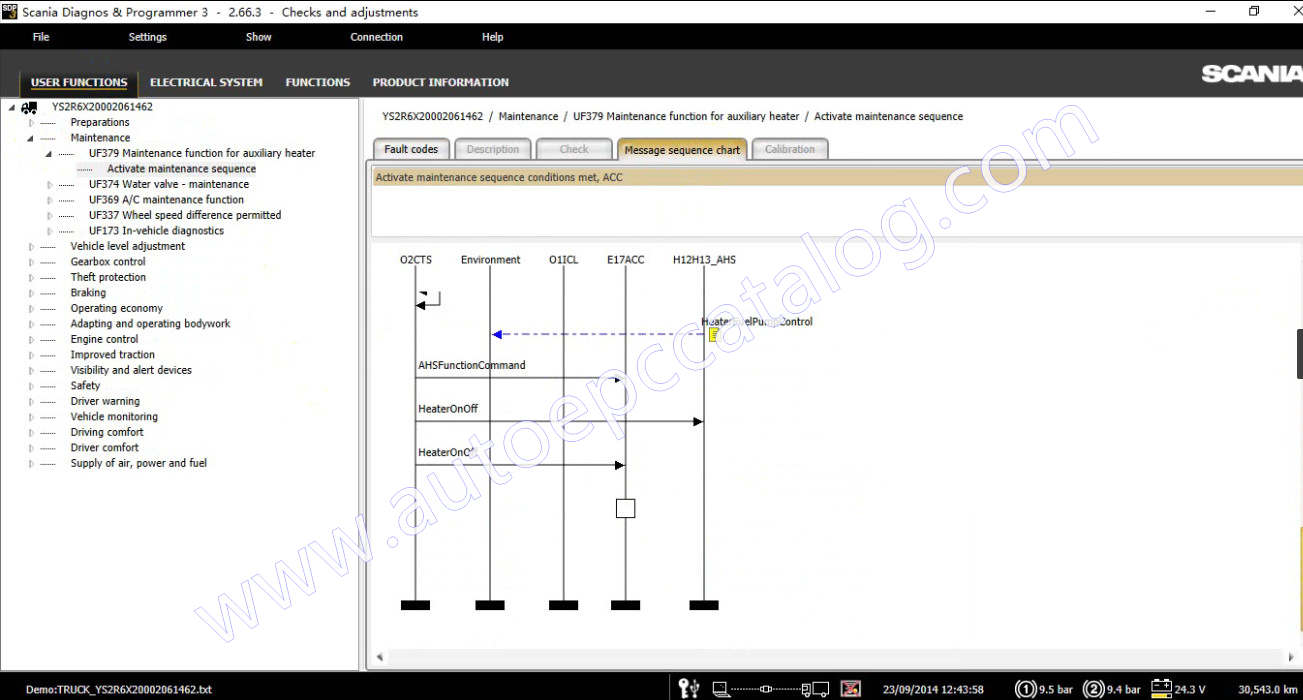The height and width of the screenshot is (700, 1303).
Task: Click the computer-to-vehicle connection icon
Action: click(x=770, y=689)
